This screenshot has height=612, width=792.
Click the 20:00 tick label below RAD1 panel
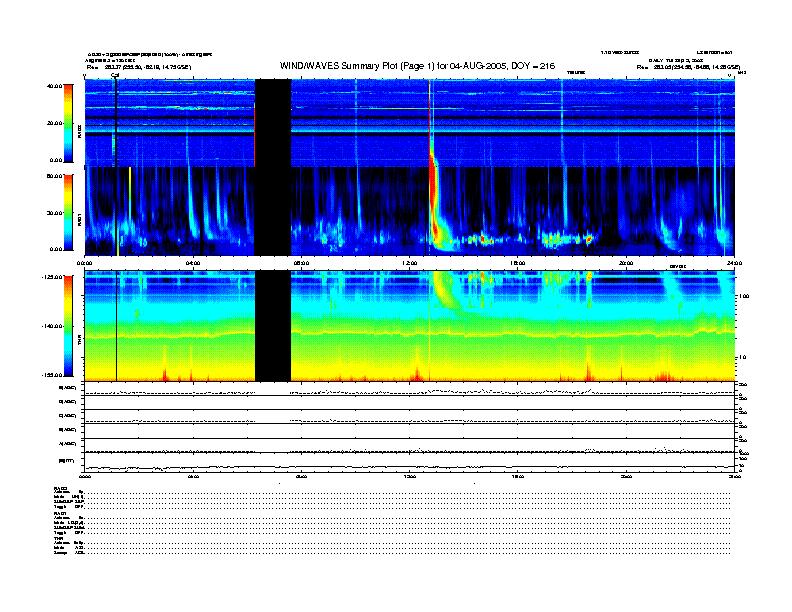pyautogui.click(x=626, y=263)
